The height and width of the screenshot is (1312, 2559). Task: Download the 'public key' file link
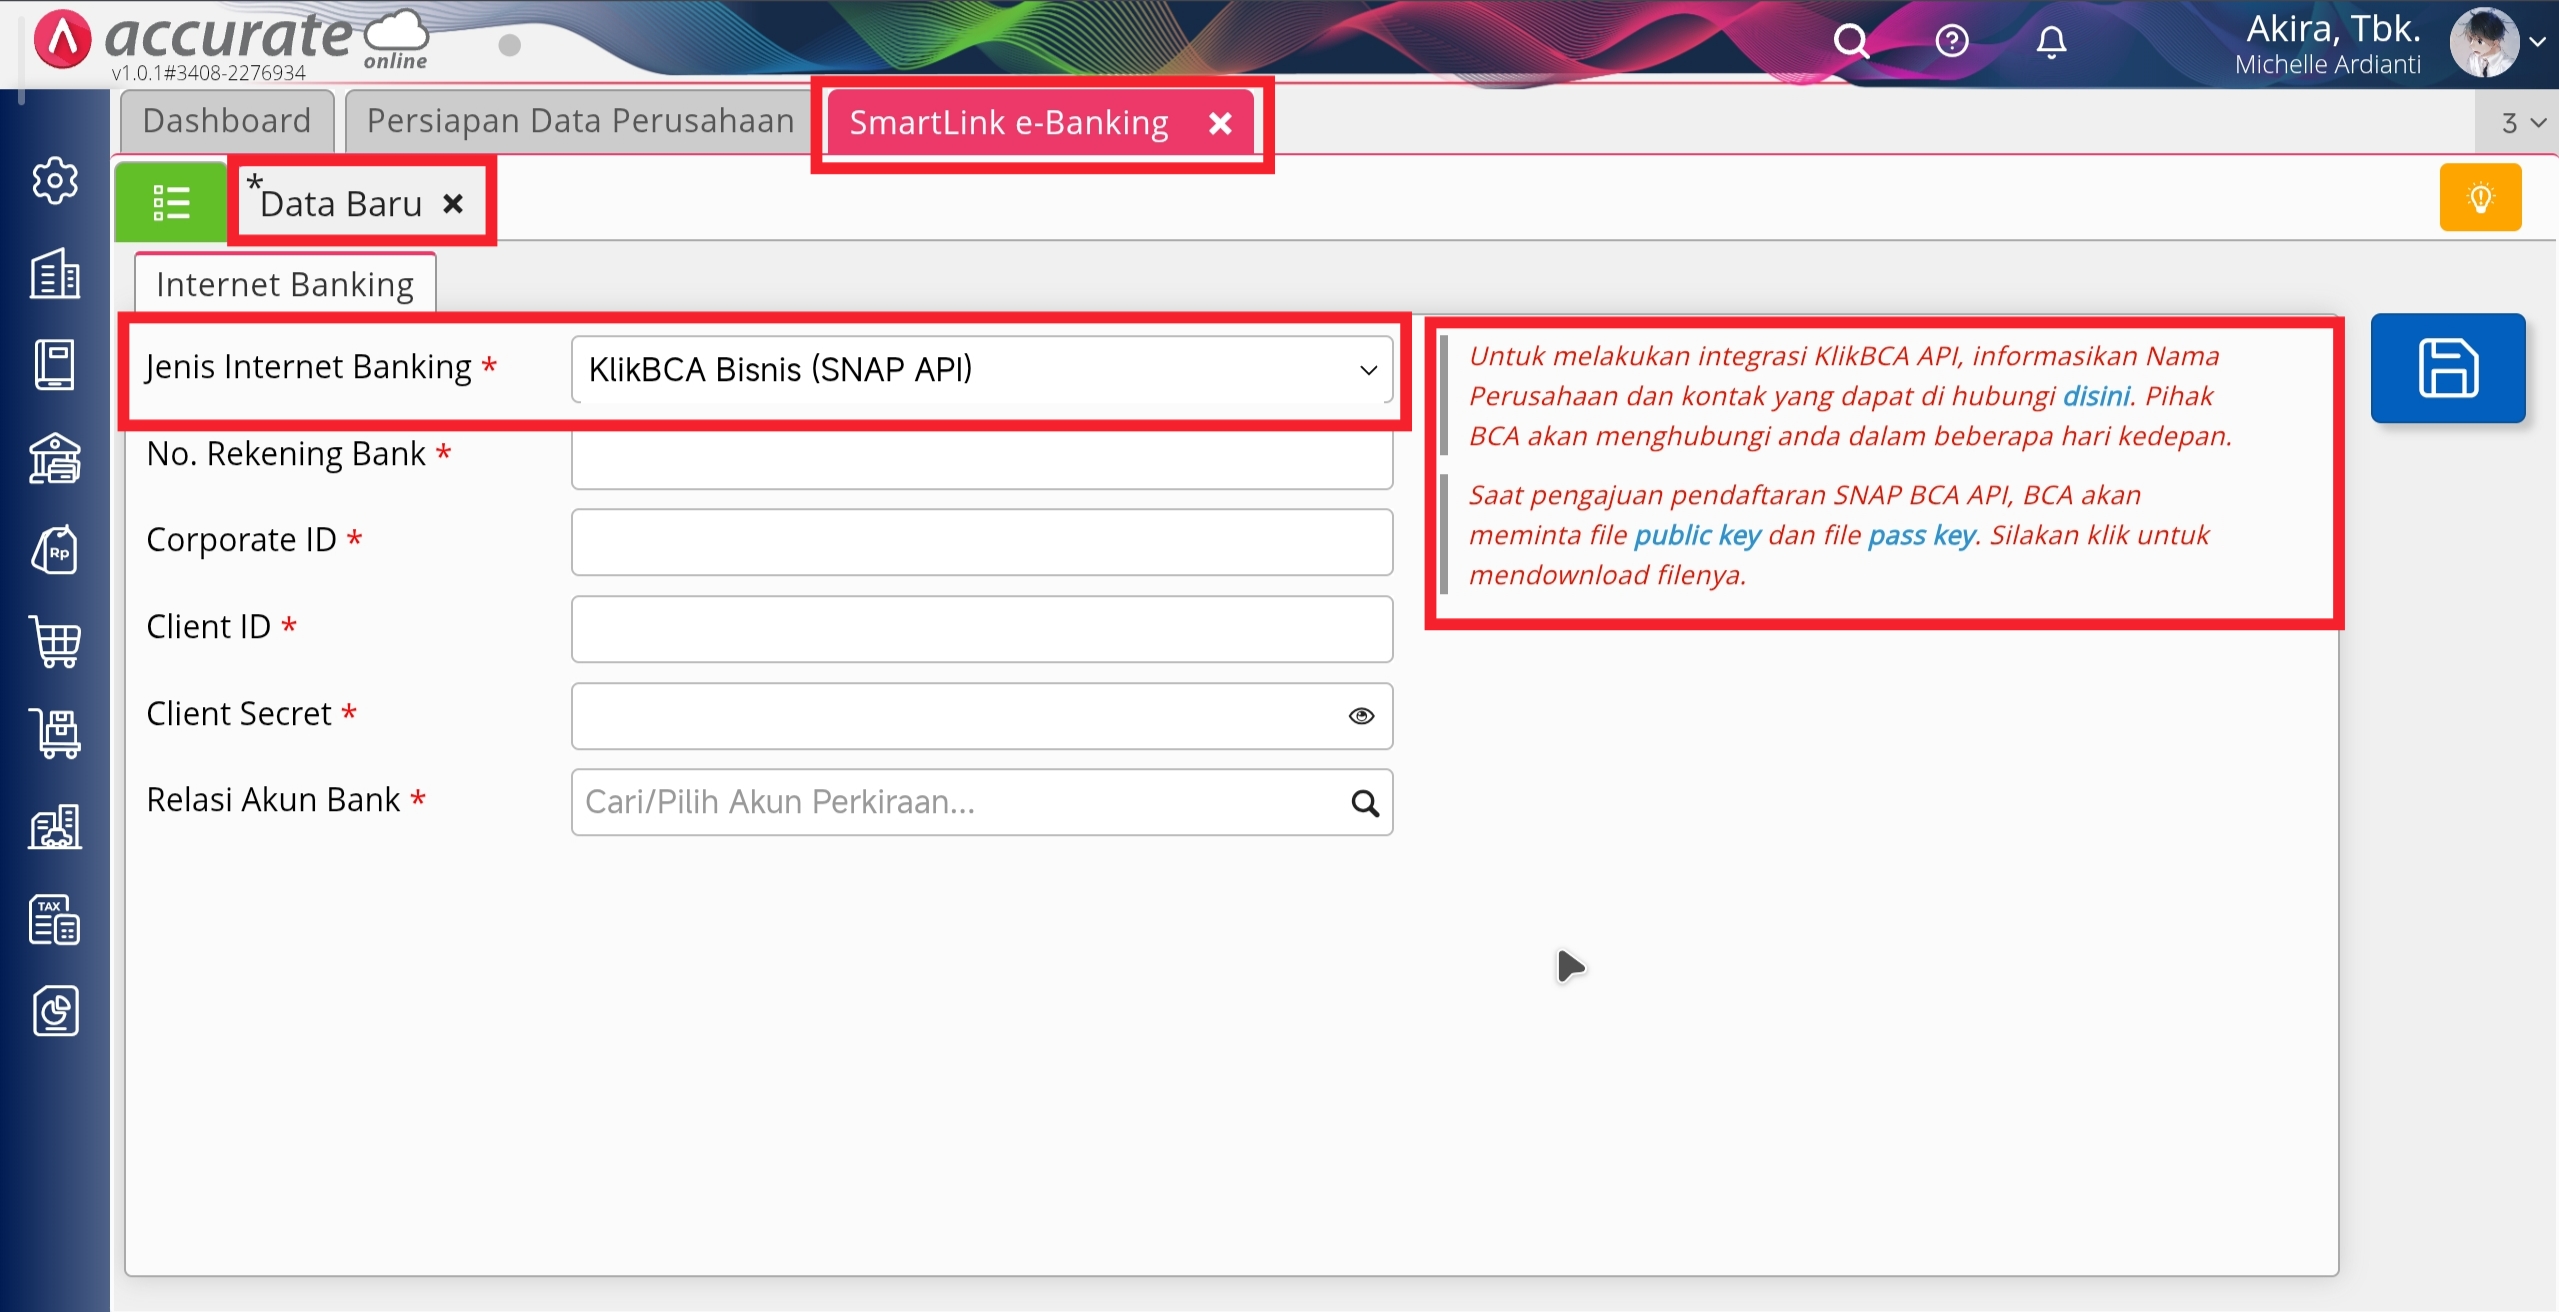coord(1697,535)
